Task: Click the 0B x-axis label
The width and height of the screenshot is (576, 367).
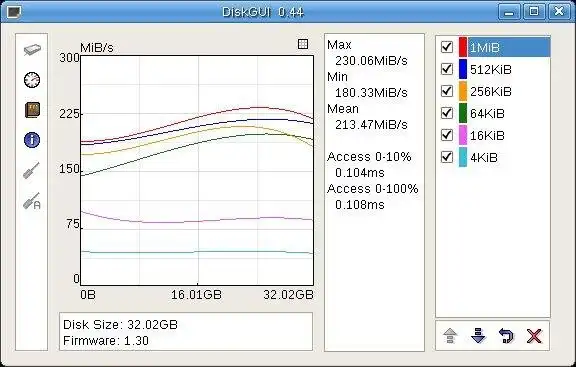Action: coord(88,295)
